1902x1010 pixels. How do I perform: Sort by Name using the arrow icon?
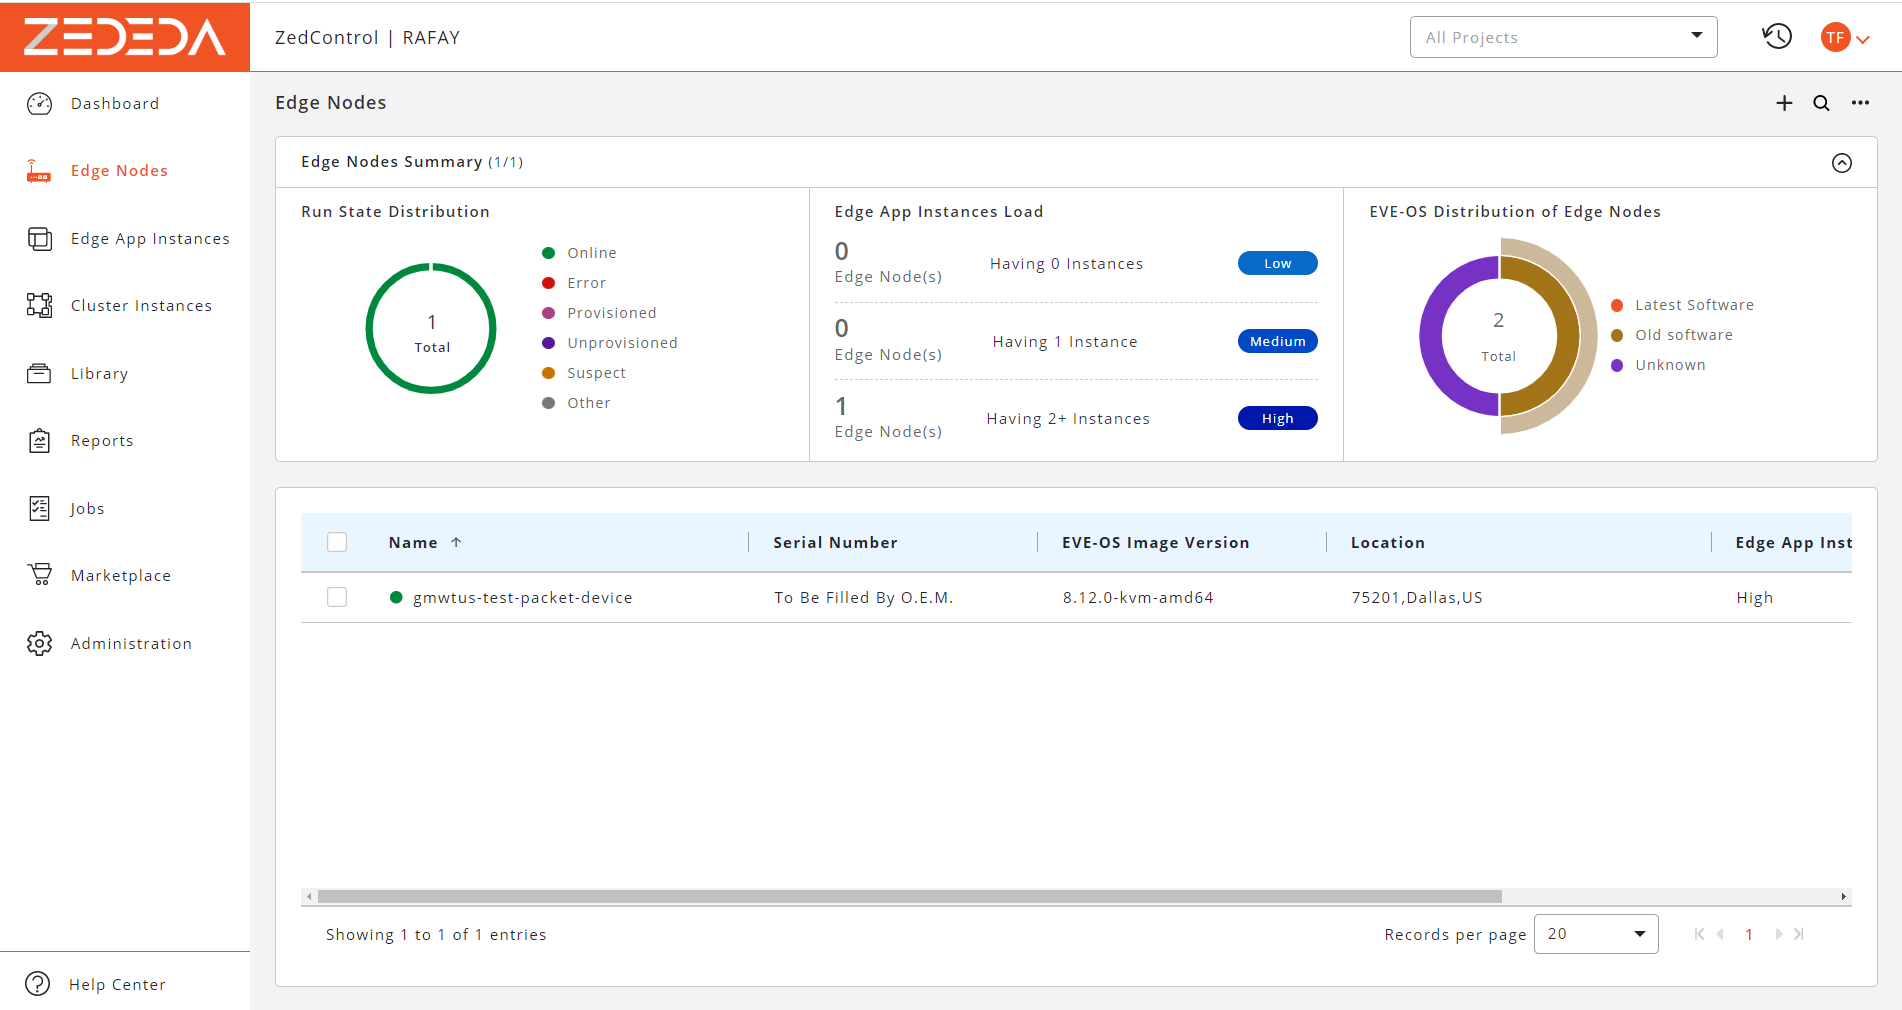(x=456, y=542)
